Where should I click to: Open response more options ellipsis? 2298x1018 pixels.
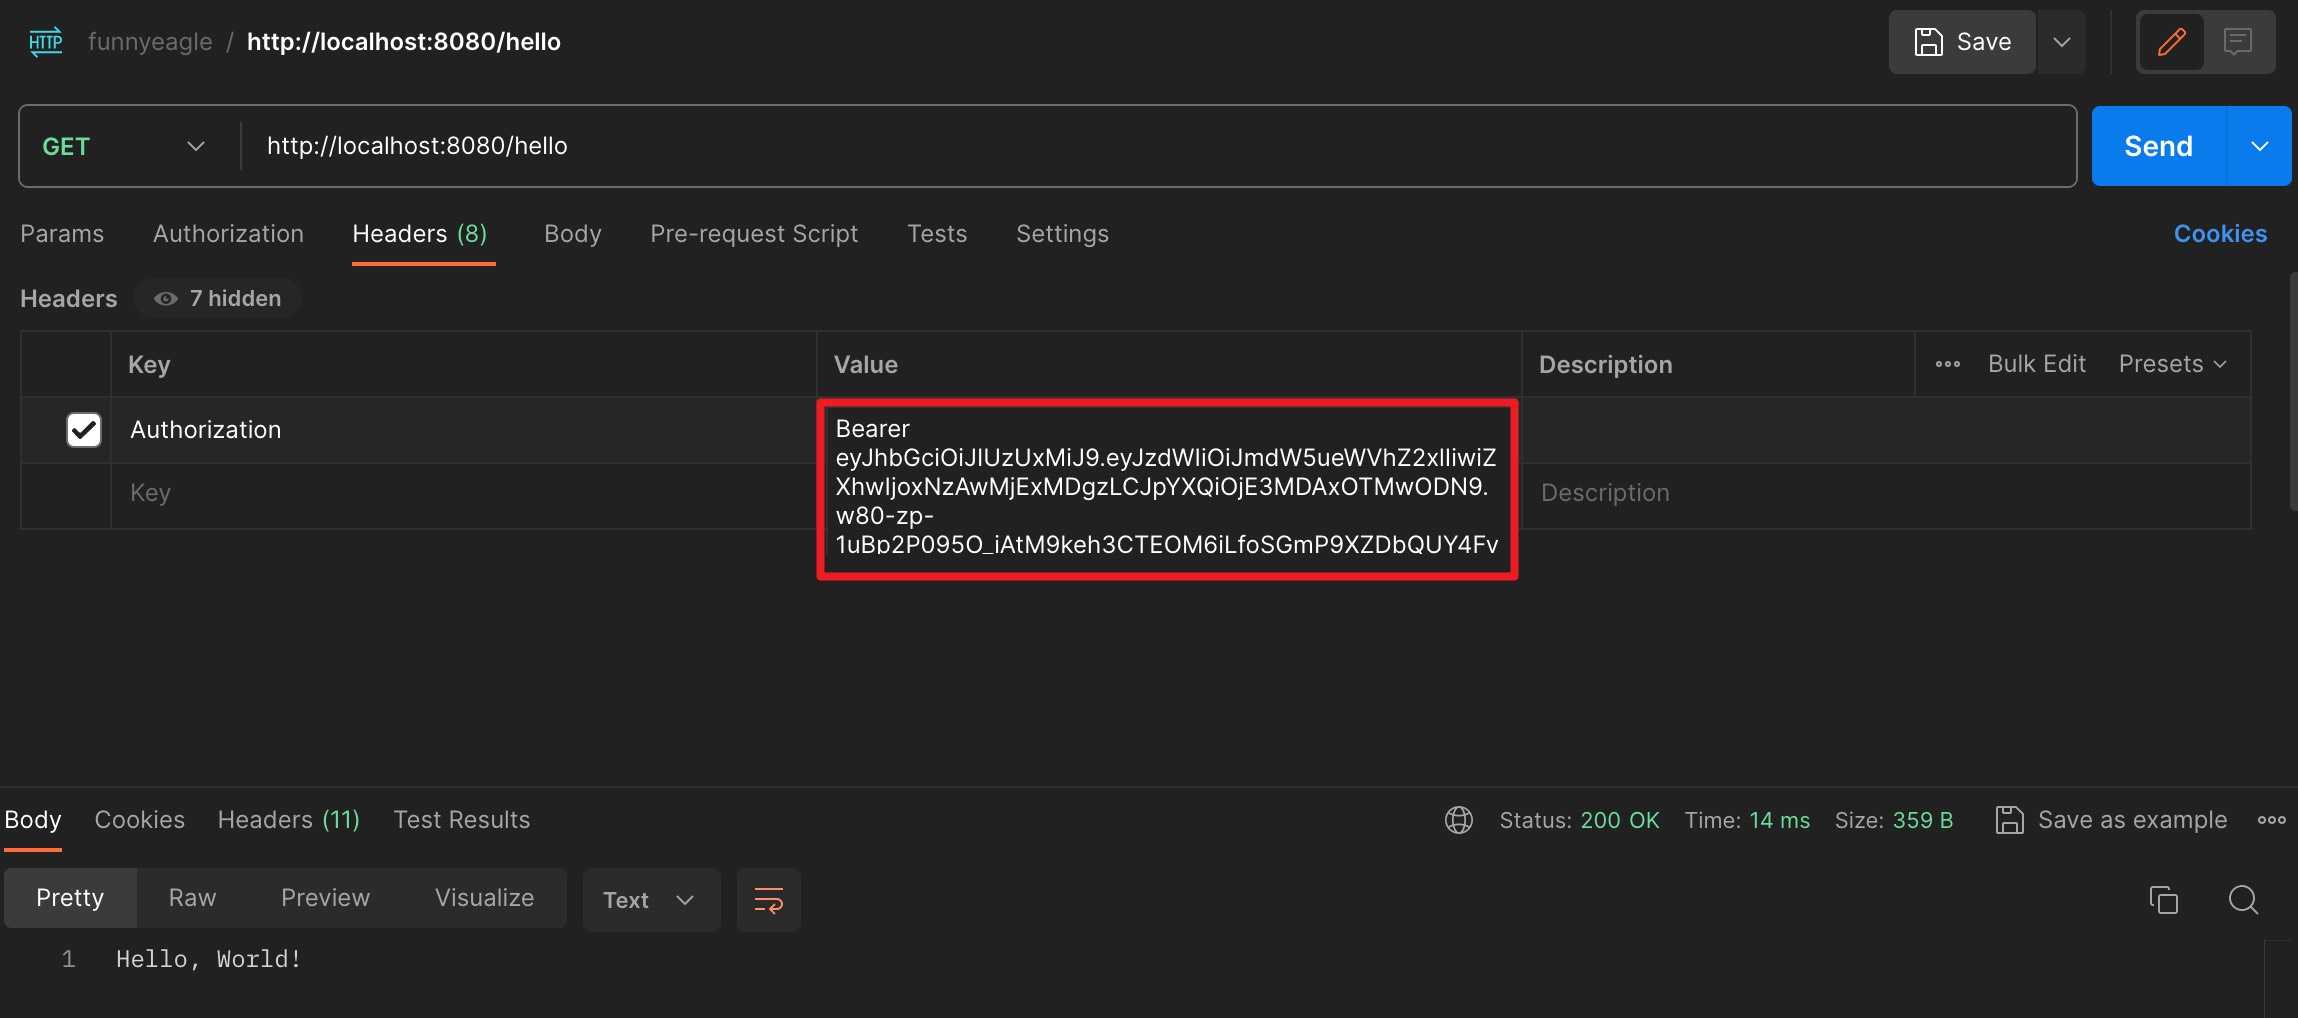coord(2271,820)
